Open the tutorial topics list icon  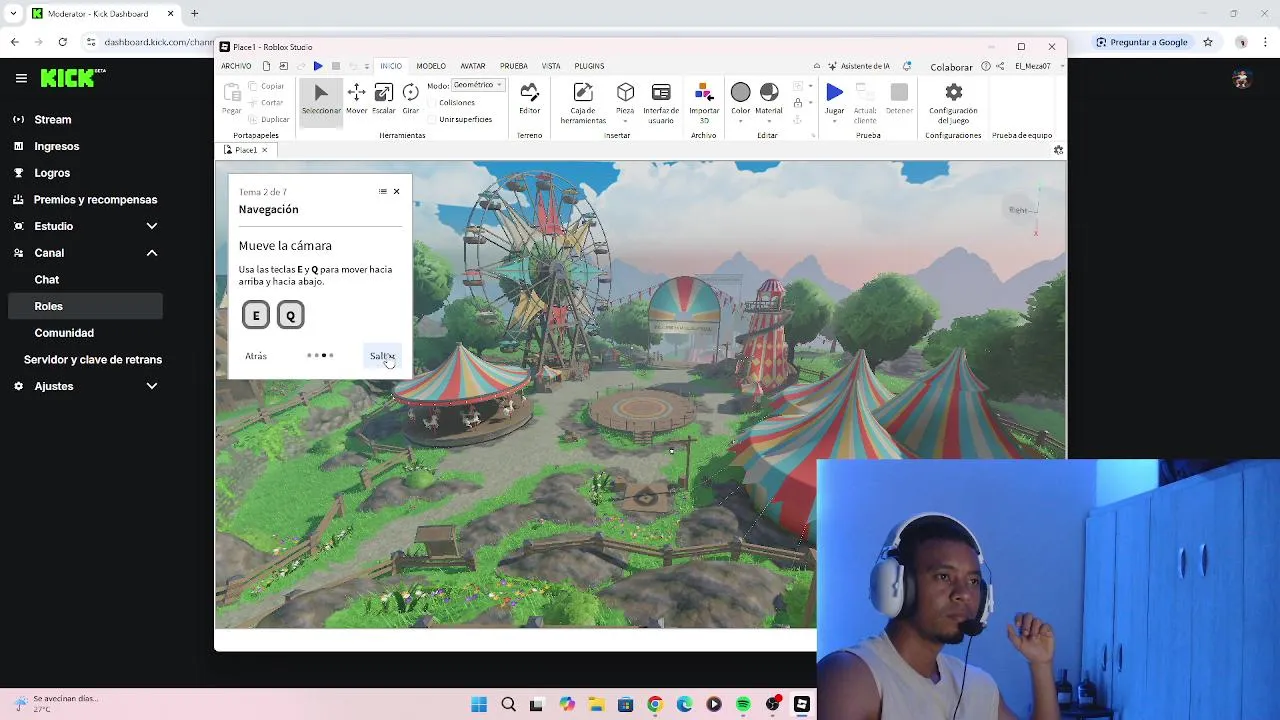382,191
